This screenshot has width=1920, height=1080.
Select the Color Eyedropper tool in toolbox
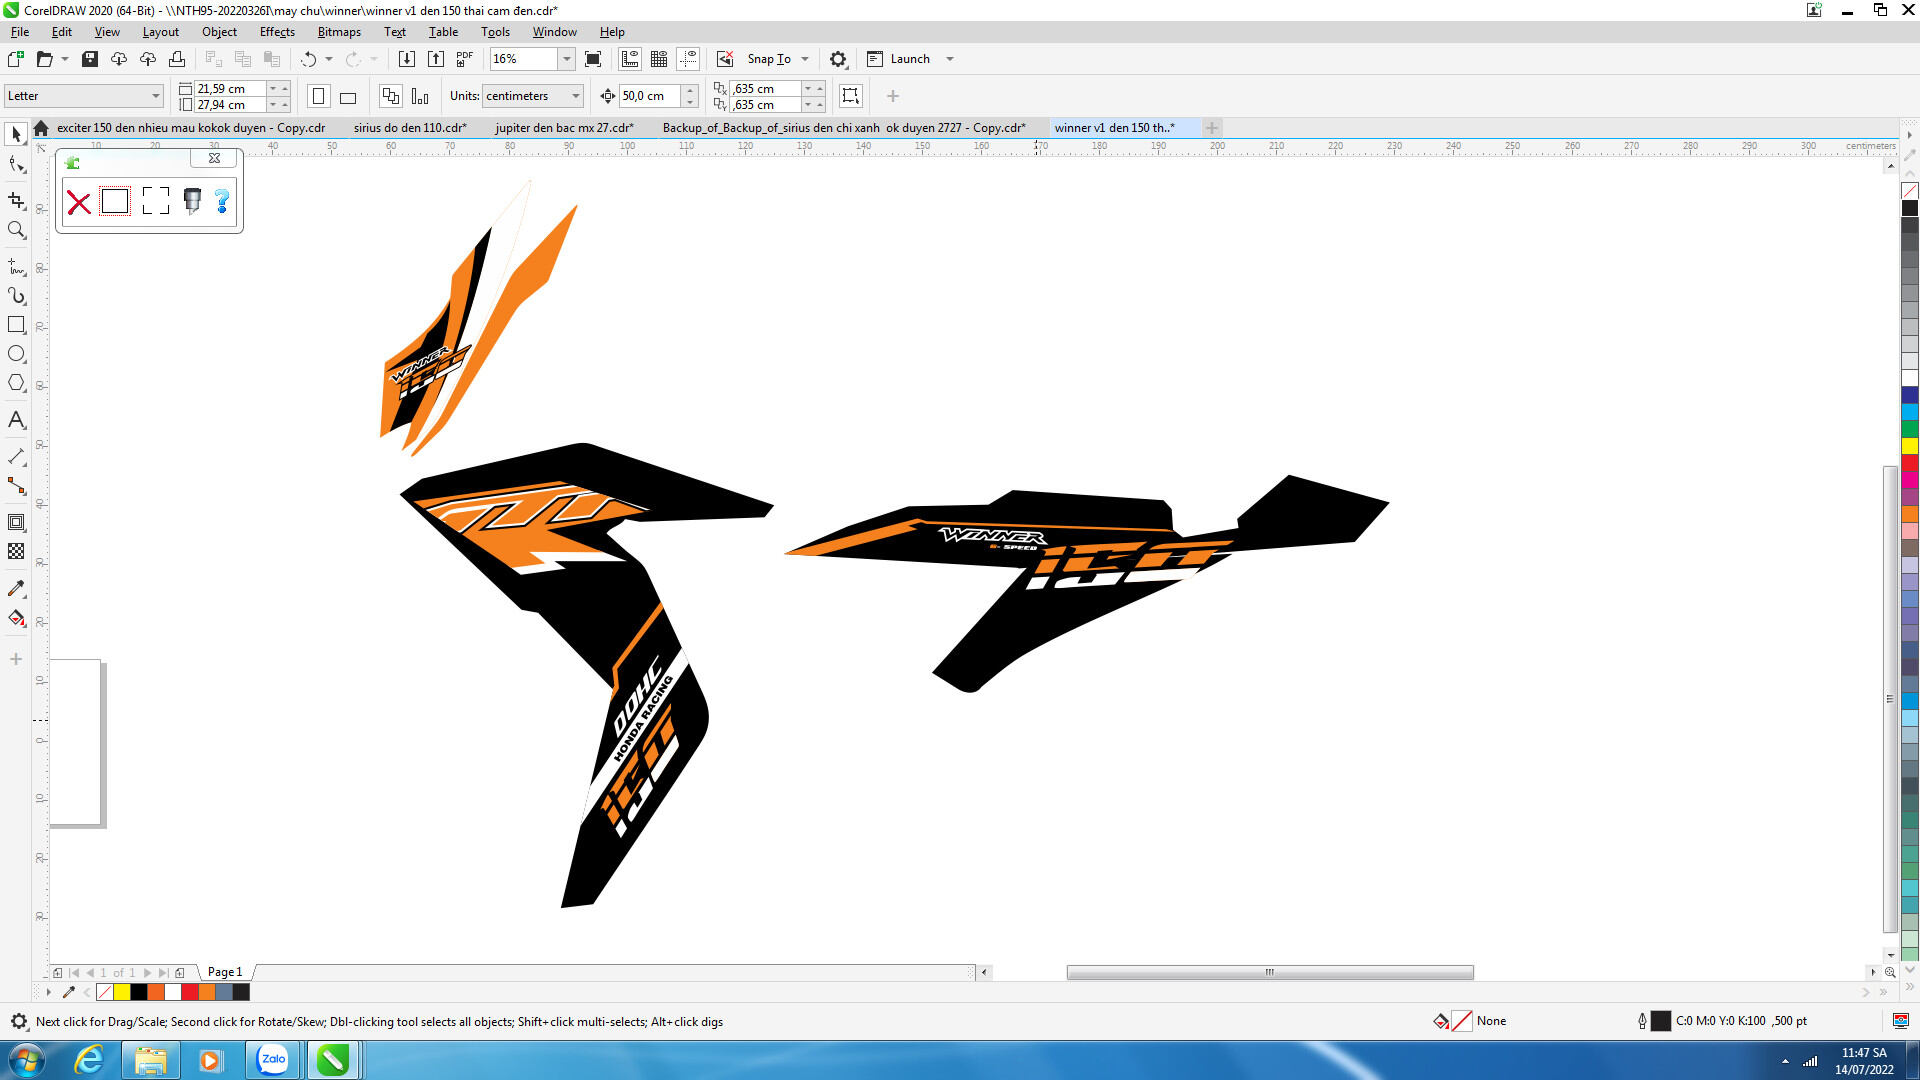(16, 588)
